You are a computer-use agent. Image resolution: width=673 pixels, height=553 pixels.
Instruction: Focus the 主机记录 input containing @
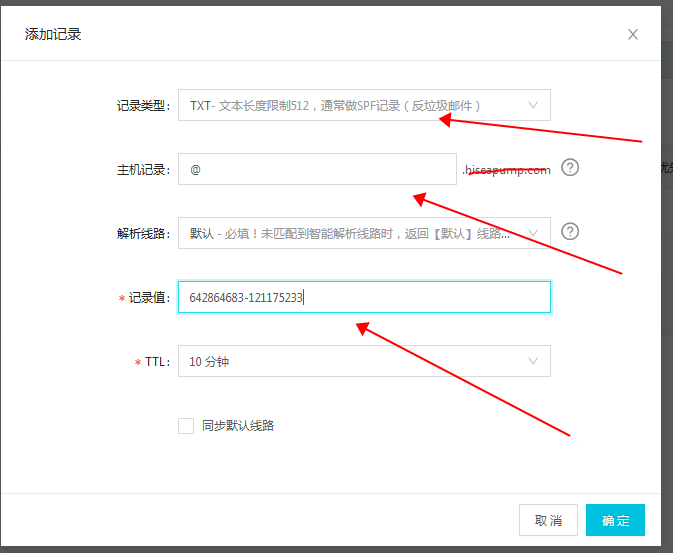316,169
